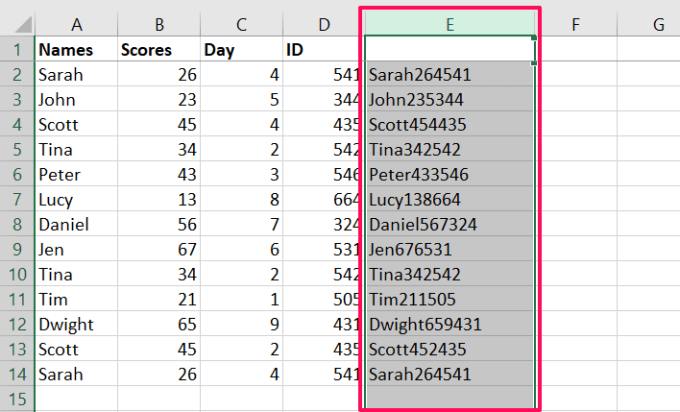This screenshot has height=412, width=680.
Task: Select the Names header cell
Action: (x=76, y=49)
